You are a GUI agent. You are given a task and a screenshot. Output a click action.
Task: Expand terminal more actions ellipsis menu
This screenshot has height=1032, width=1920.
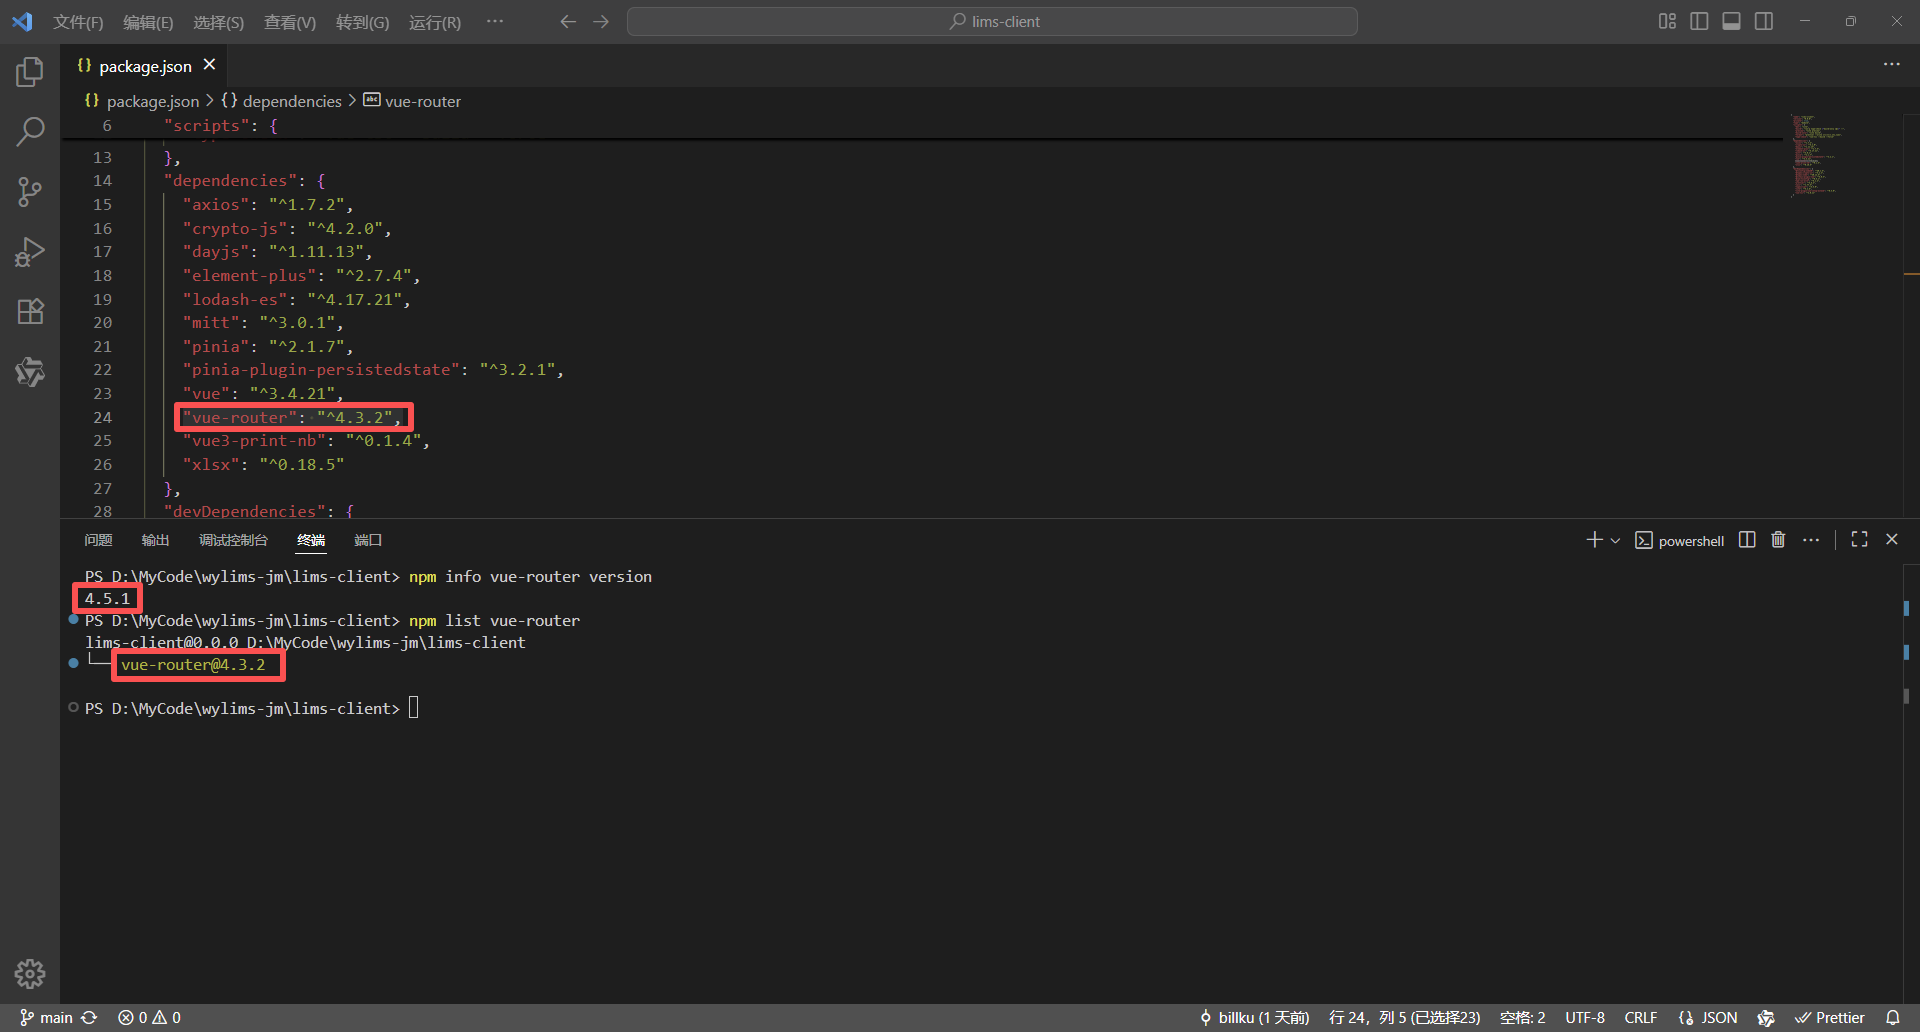[1811, 539]
